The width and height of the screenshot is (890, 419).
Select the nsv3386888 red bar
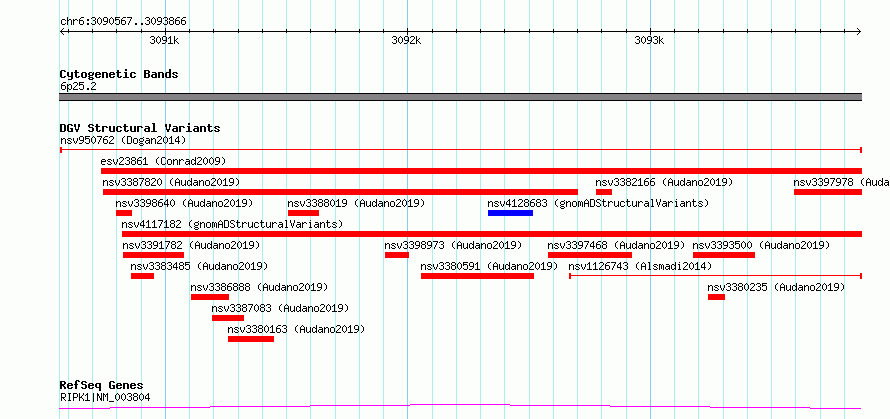210,297
